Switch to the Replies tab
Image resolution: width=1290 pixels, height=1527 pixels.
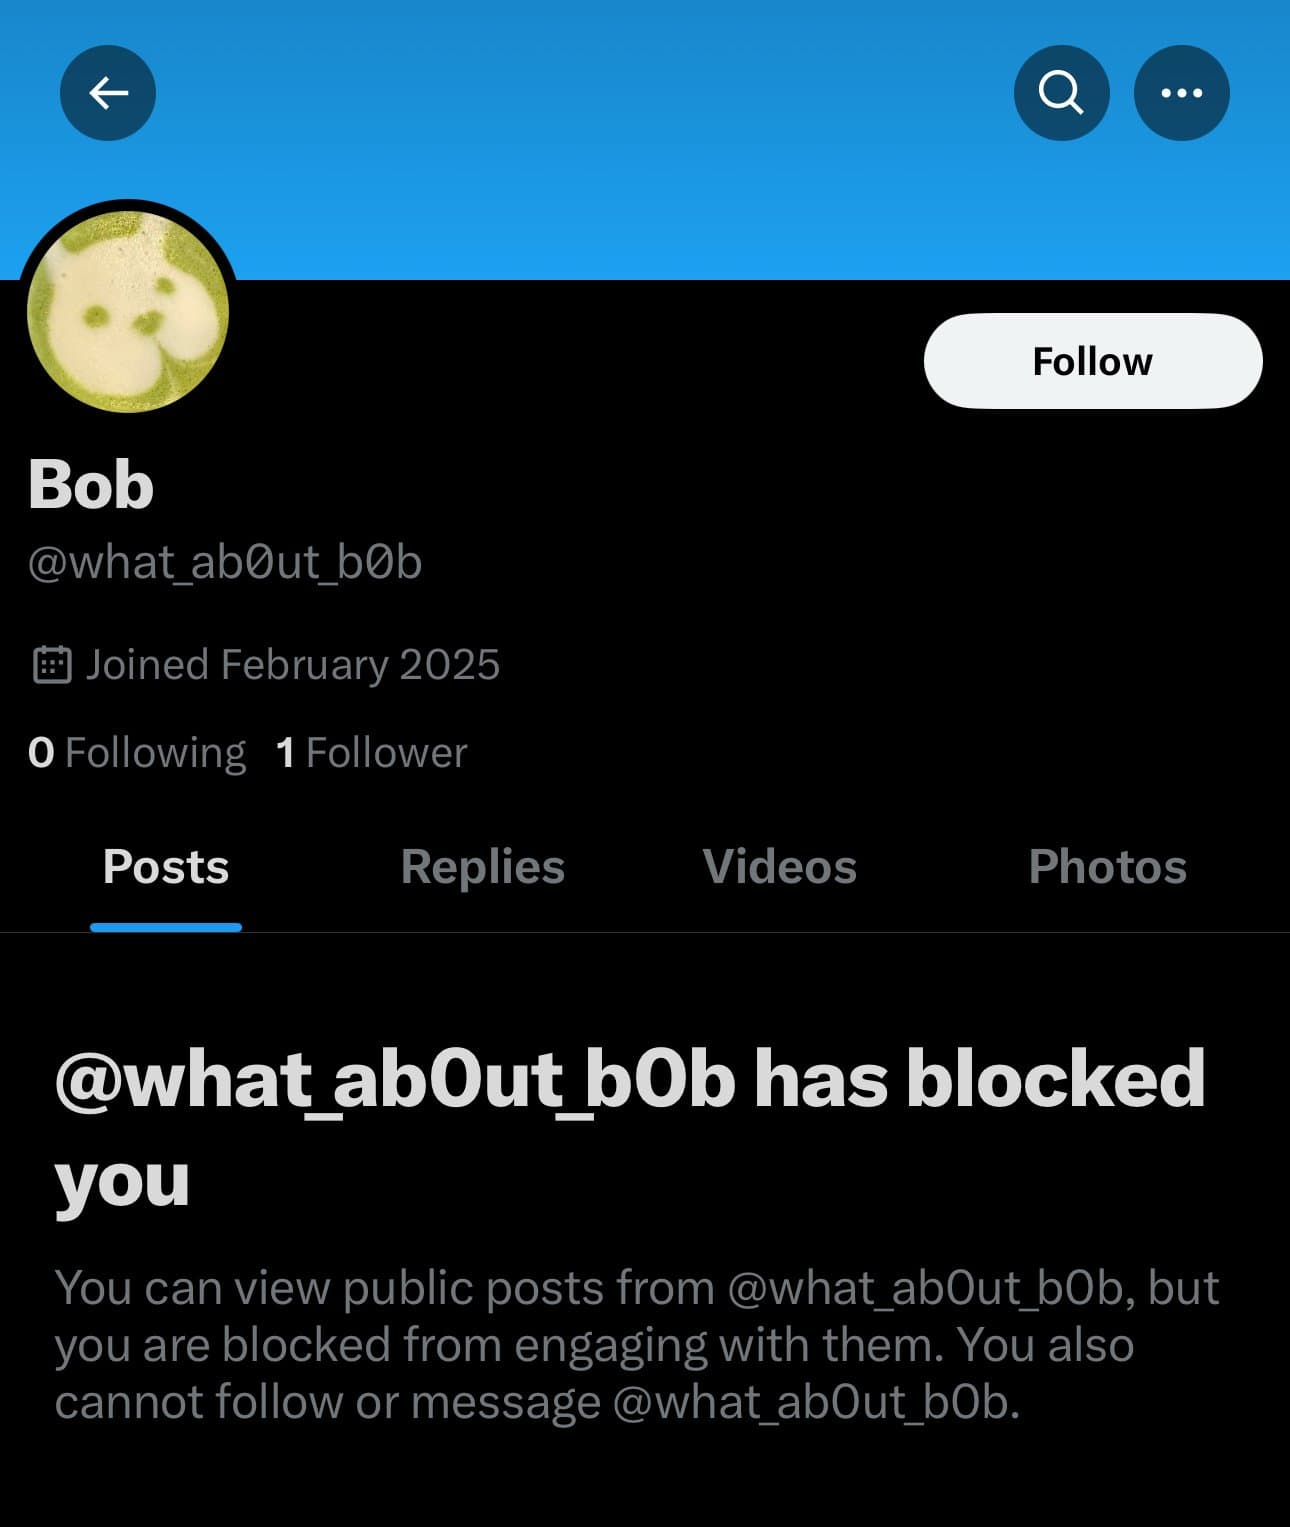click(x=483, y=867)
